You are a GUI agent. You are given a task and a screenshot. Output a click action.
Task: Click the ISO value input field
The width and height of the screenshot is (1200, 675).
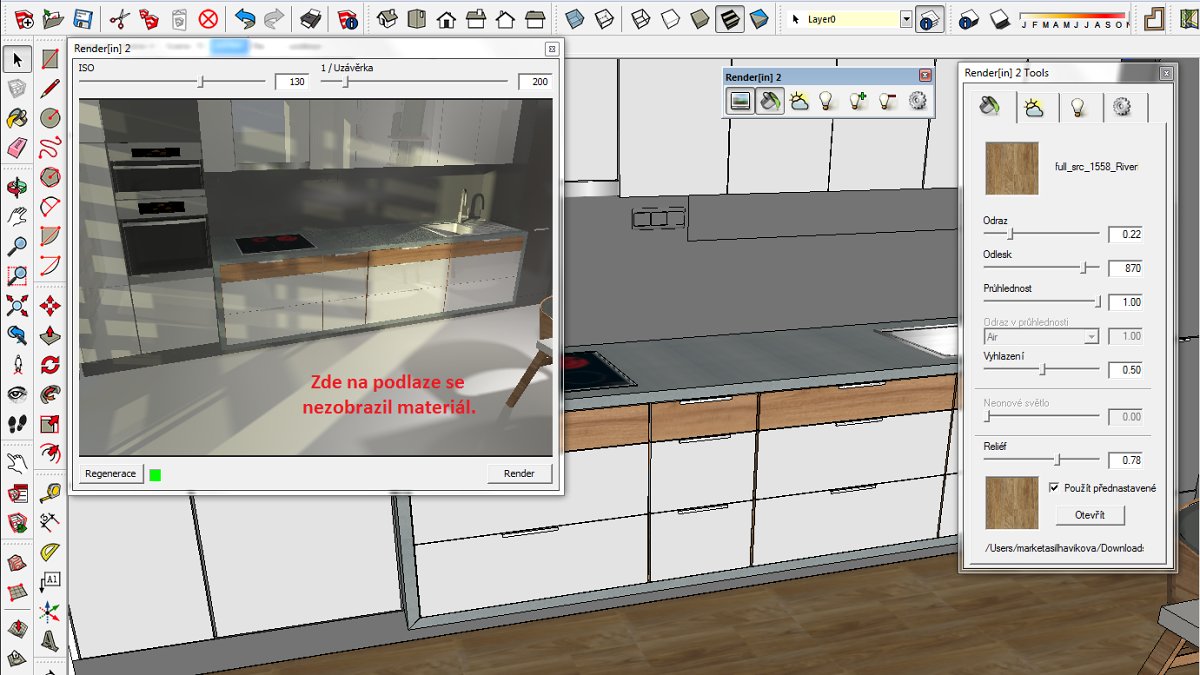290,82
